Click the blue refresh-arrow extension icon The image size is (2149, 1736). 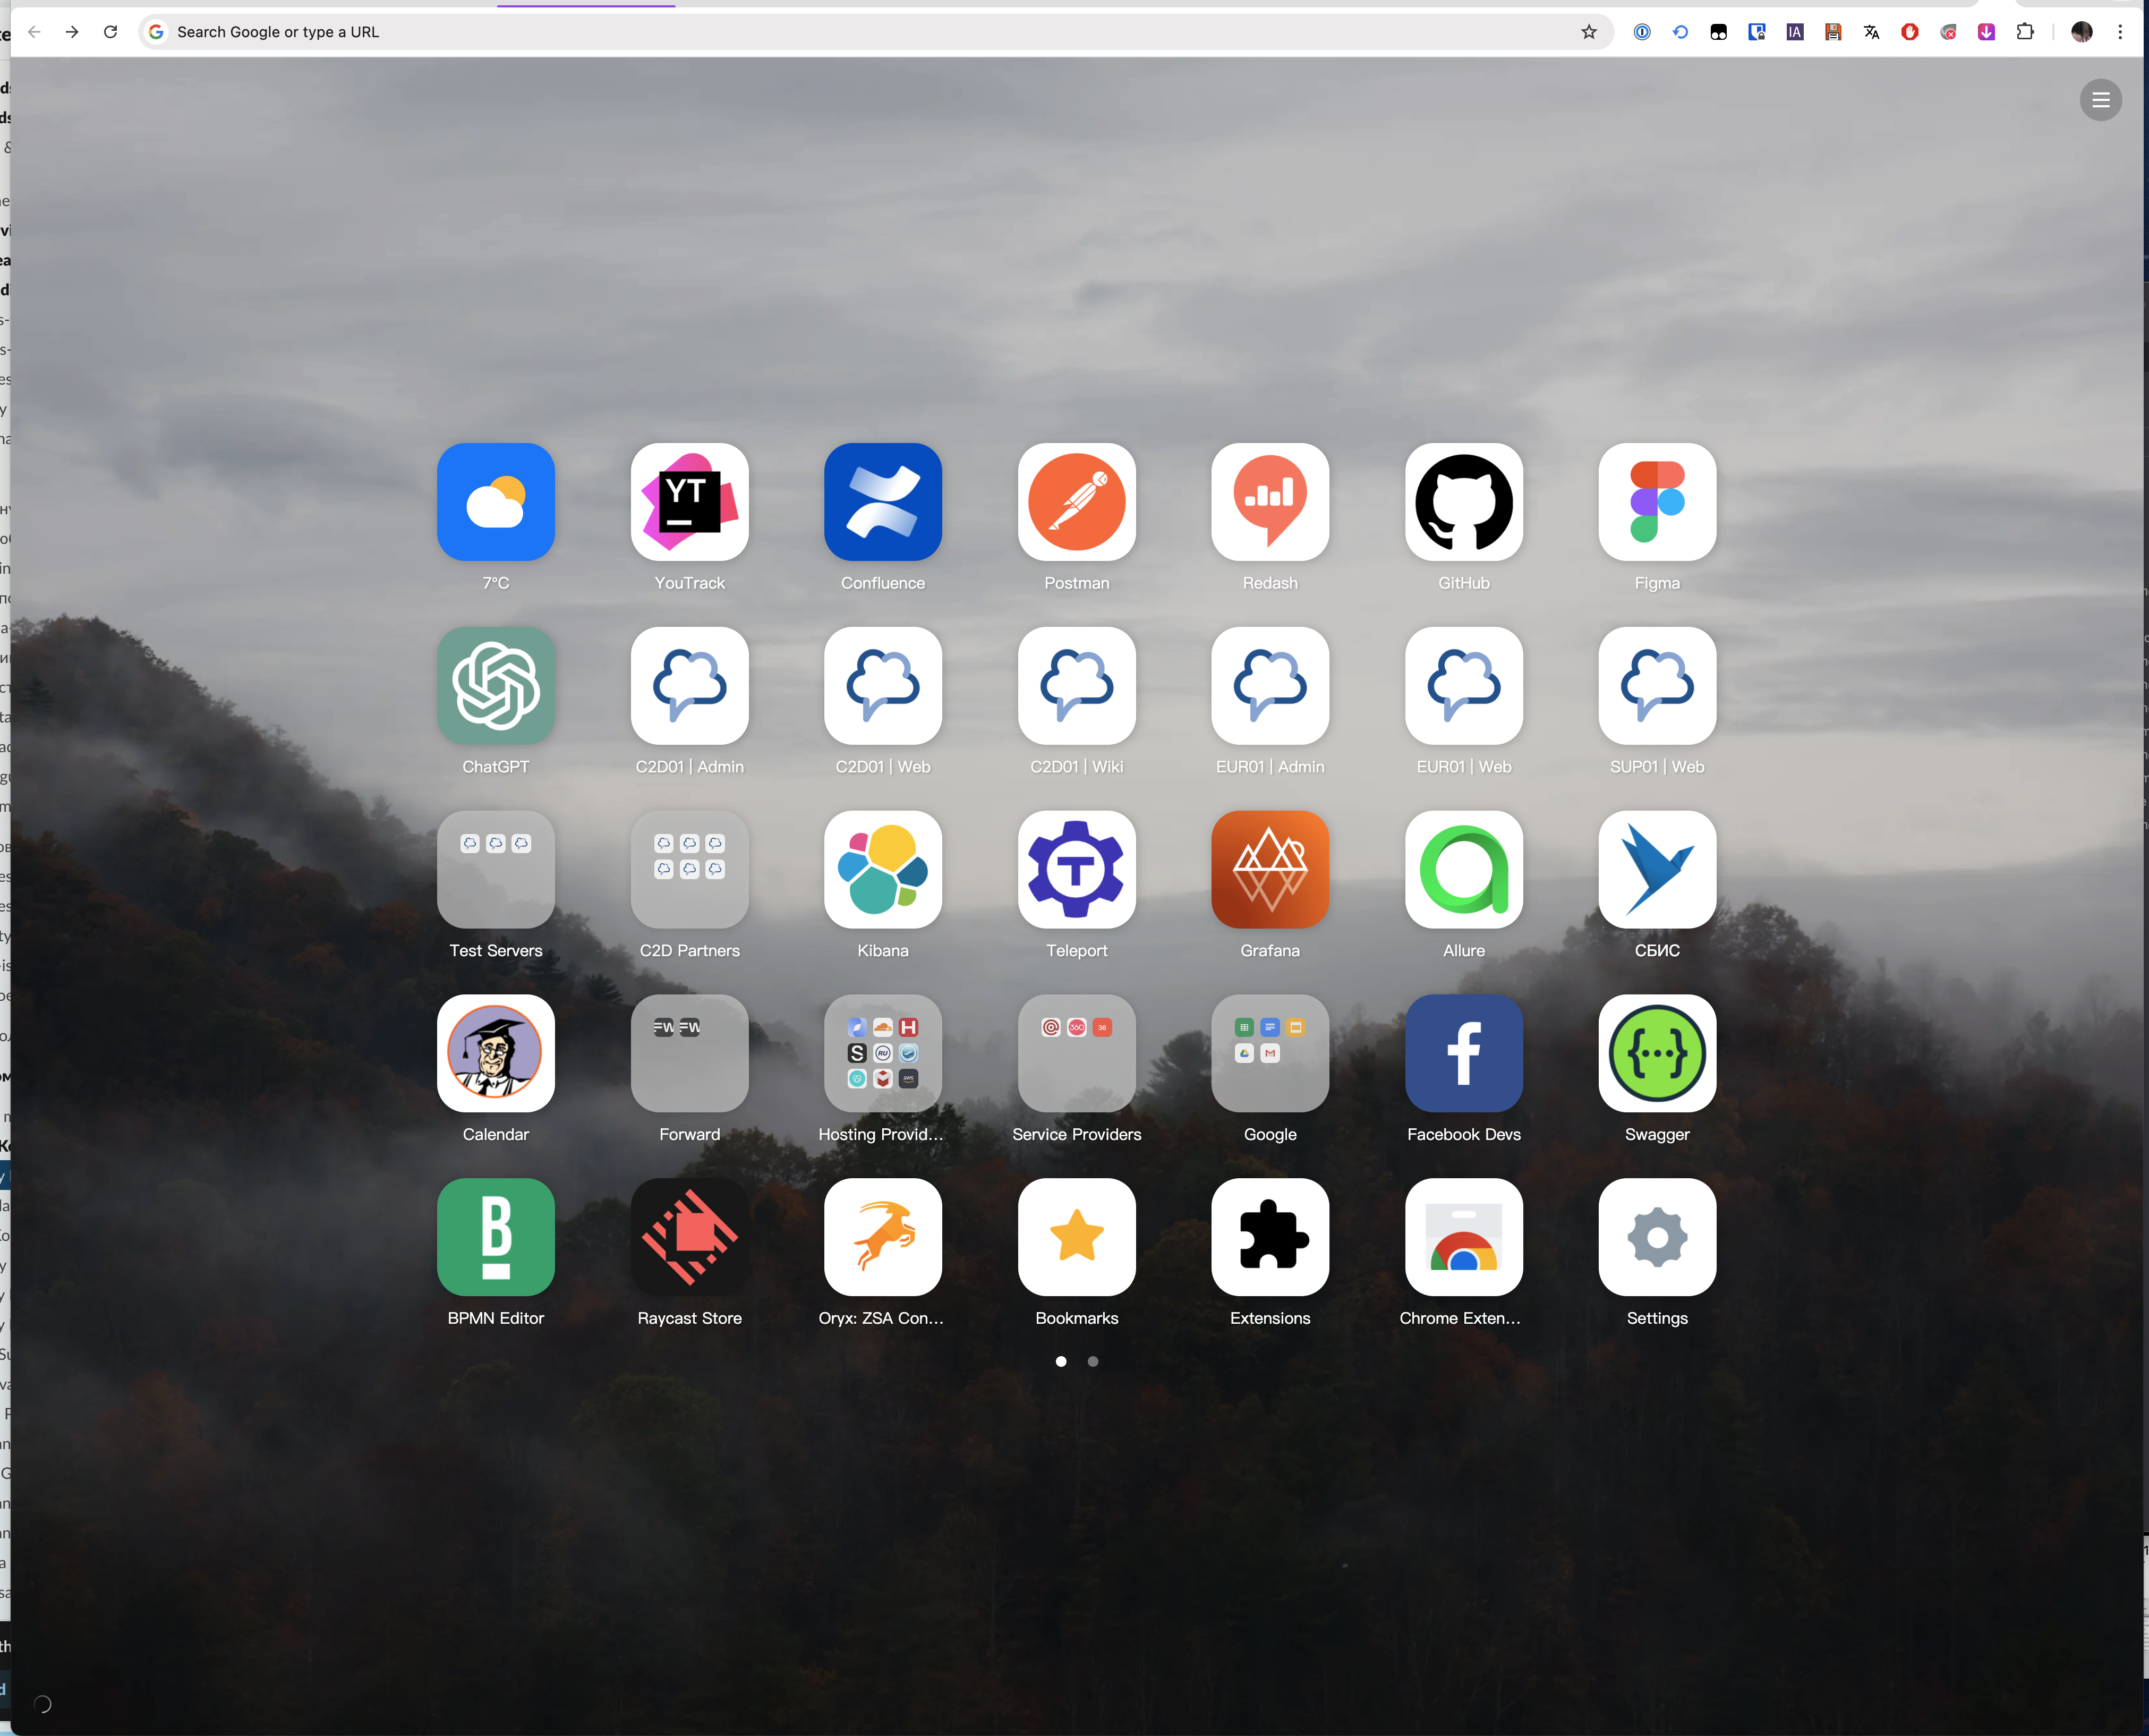1679,32
